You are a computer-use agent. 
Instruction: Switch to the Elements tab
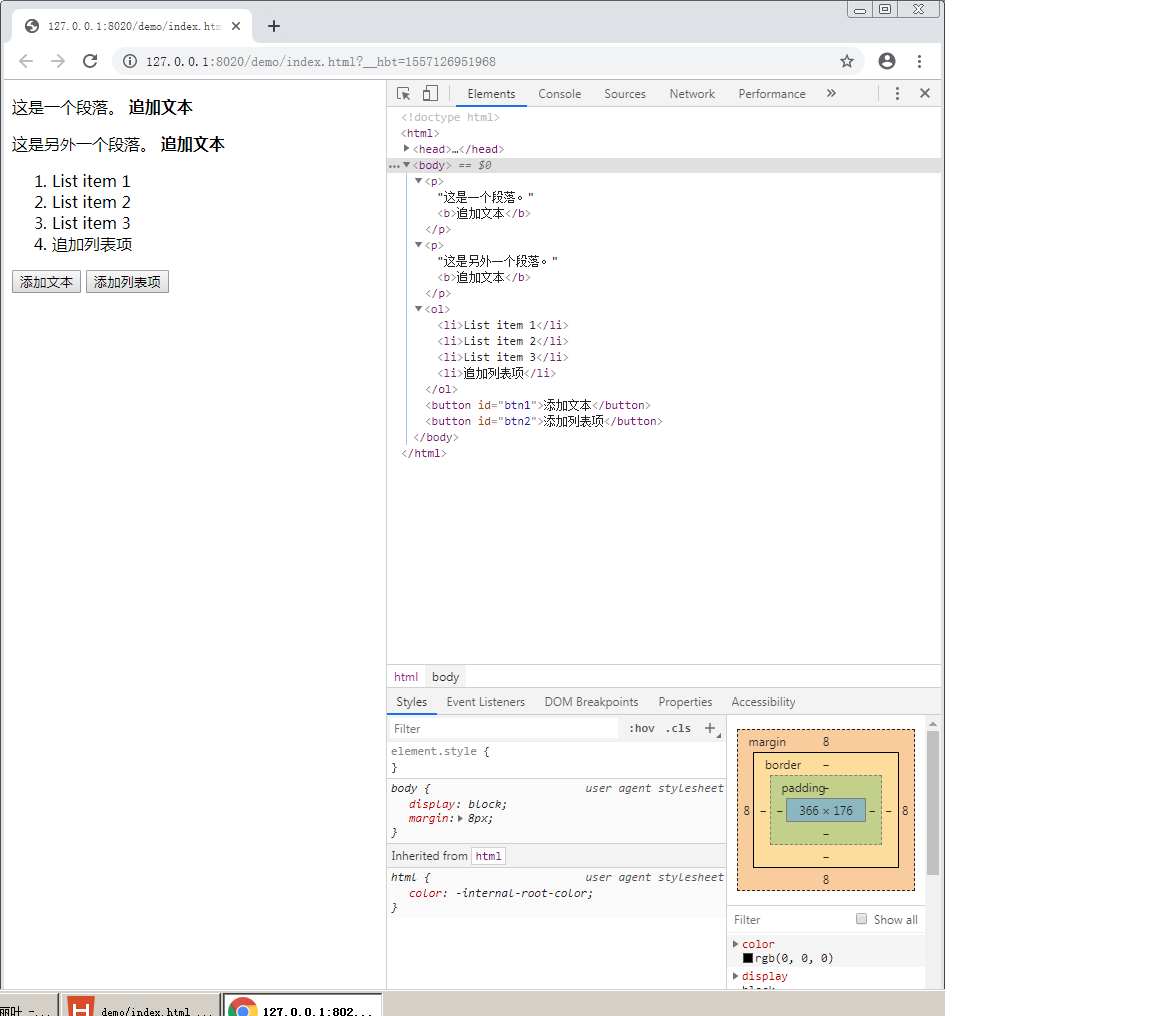coord(491,94)
